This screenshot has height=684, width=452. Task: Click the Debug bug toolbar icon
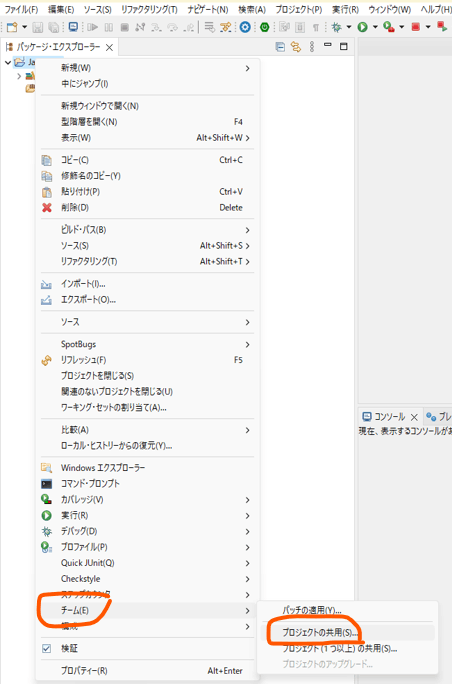pyautogui.click(x=336, y=27)
